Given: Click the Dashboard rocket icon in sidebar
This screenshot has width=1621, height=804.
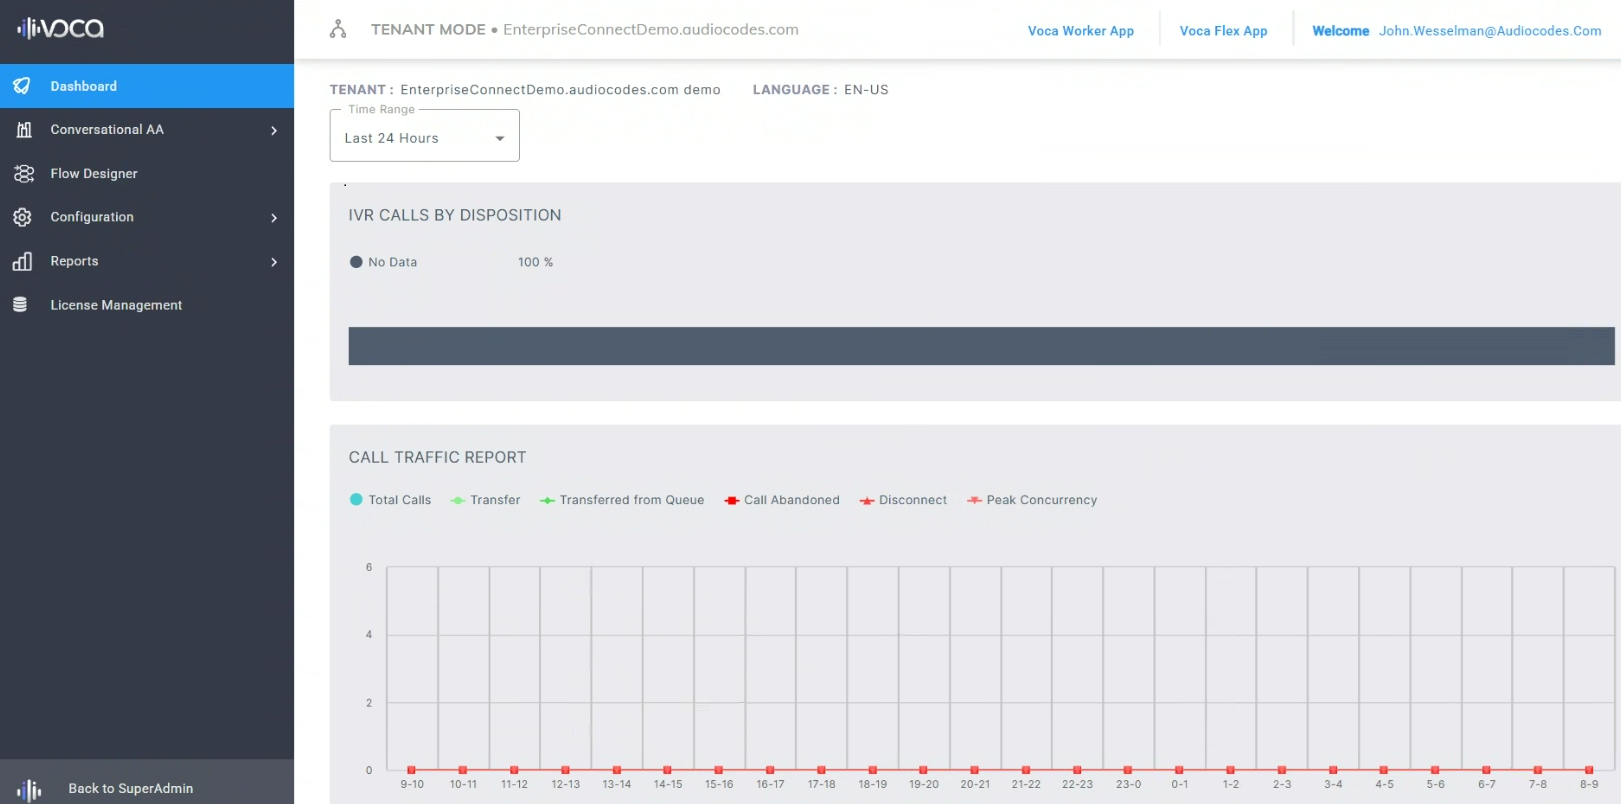Looking at the screenshot, I should (22, 86).
